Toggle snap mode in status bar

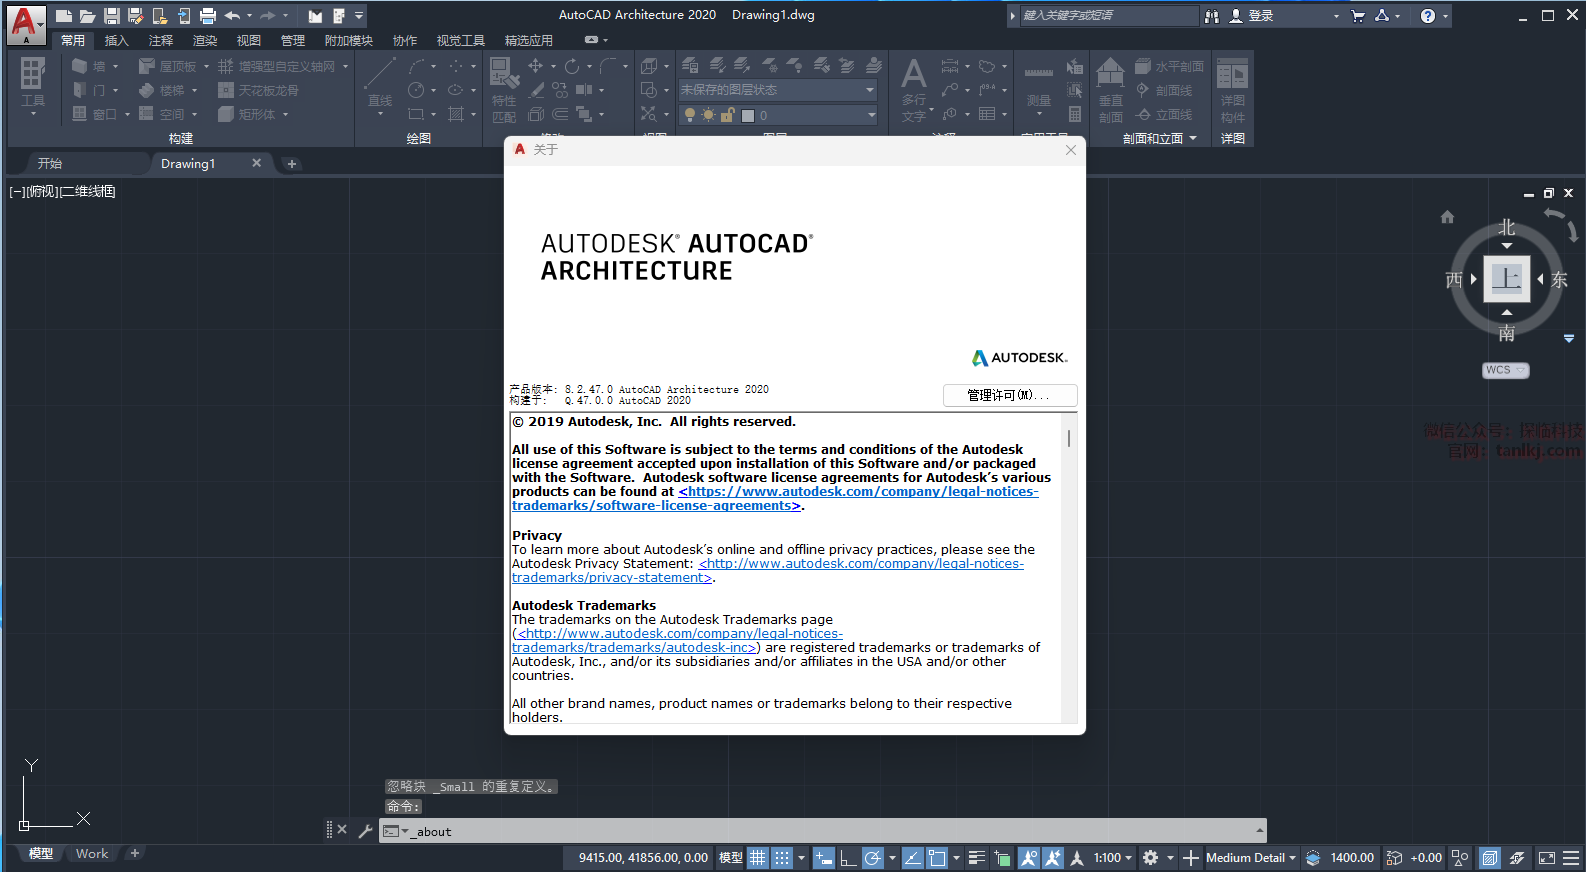pos(782,858)
